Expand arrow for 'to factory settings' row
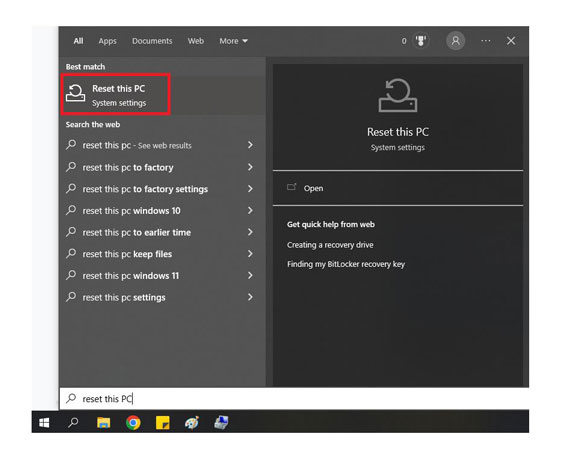Screen dimensions: 580x450 coord(250,189)
